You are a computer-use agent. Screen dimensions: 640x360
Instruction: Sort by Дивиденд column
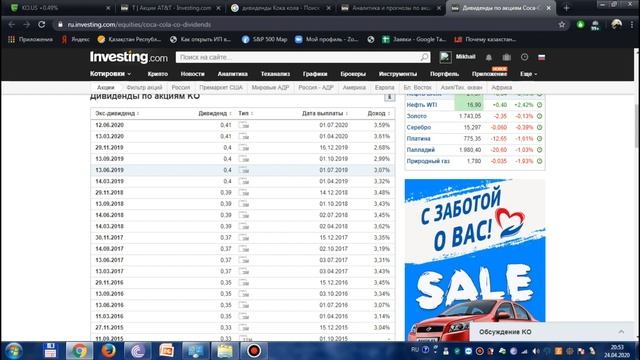(x=215, y=113)
